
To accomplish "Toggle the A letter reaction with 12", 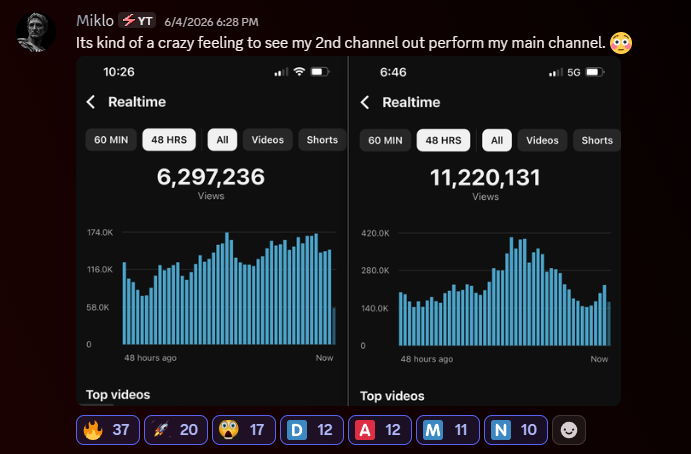I will point(380,430).
